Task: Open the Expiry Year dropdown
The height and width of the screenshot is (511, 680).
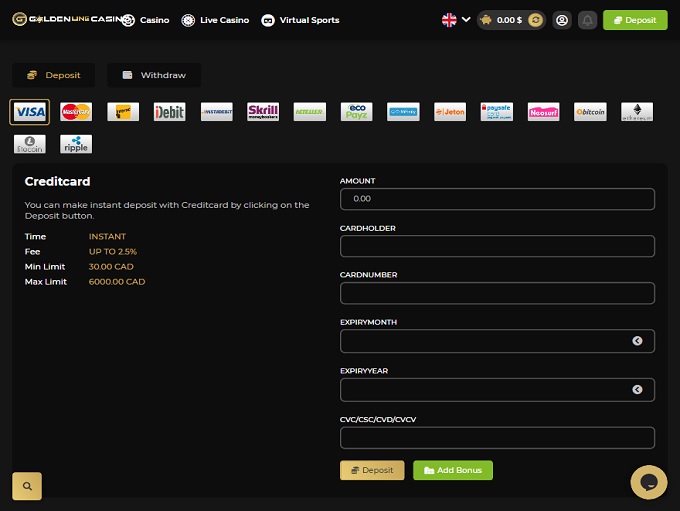Action: pos(497,389)
